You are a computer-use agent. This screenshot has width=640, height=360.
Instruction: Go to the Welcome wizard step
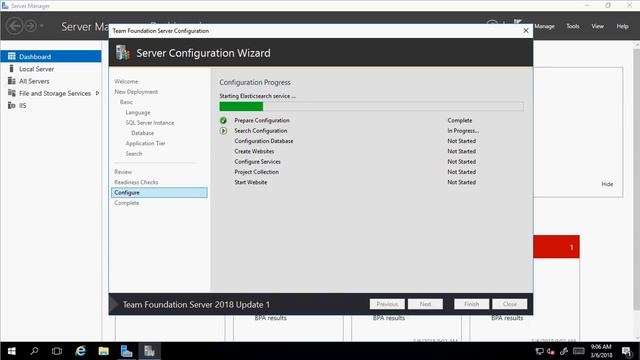click(126, 81)
